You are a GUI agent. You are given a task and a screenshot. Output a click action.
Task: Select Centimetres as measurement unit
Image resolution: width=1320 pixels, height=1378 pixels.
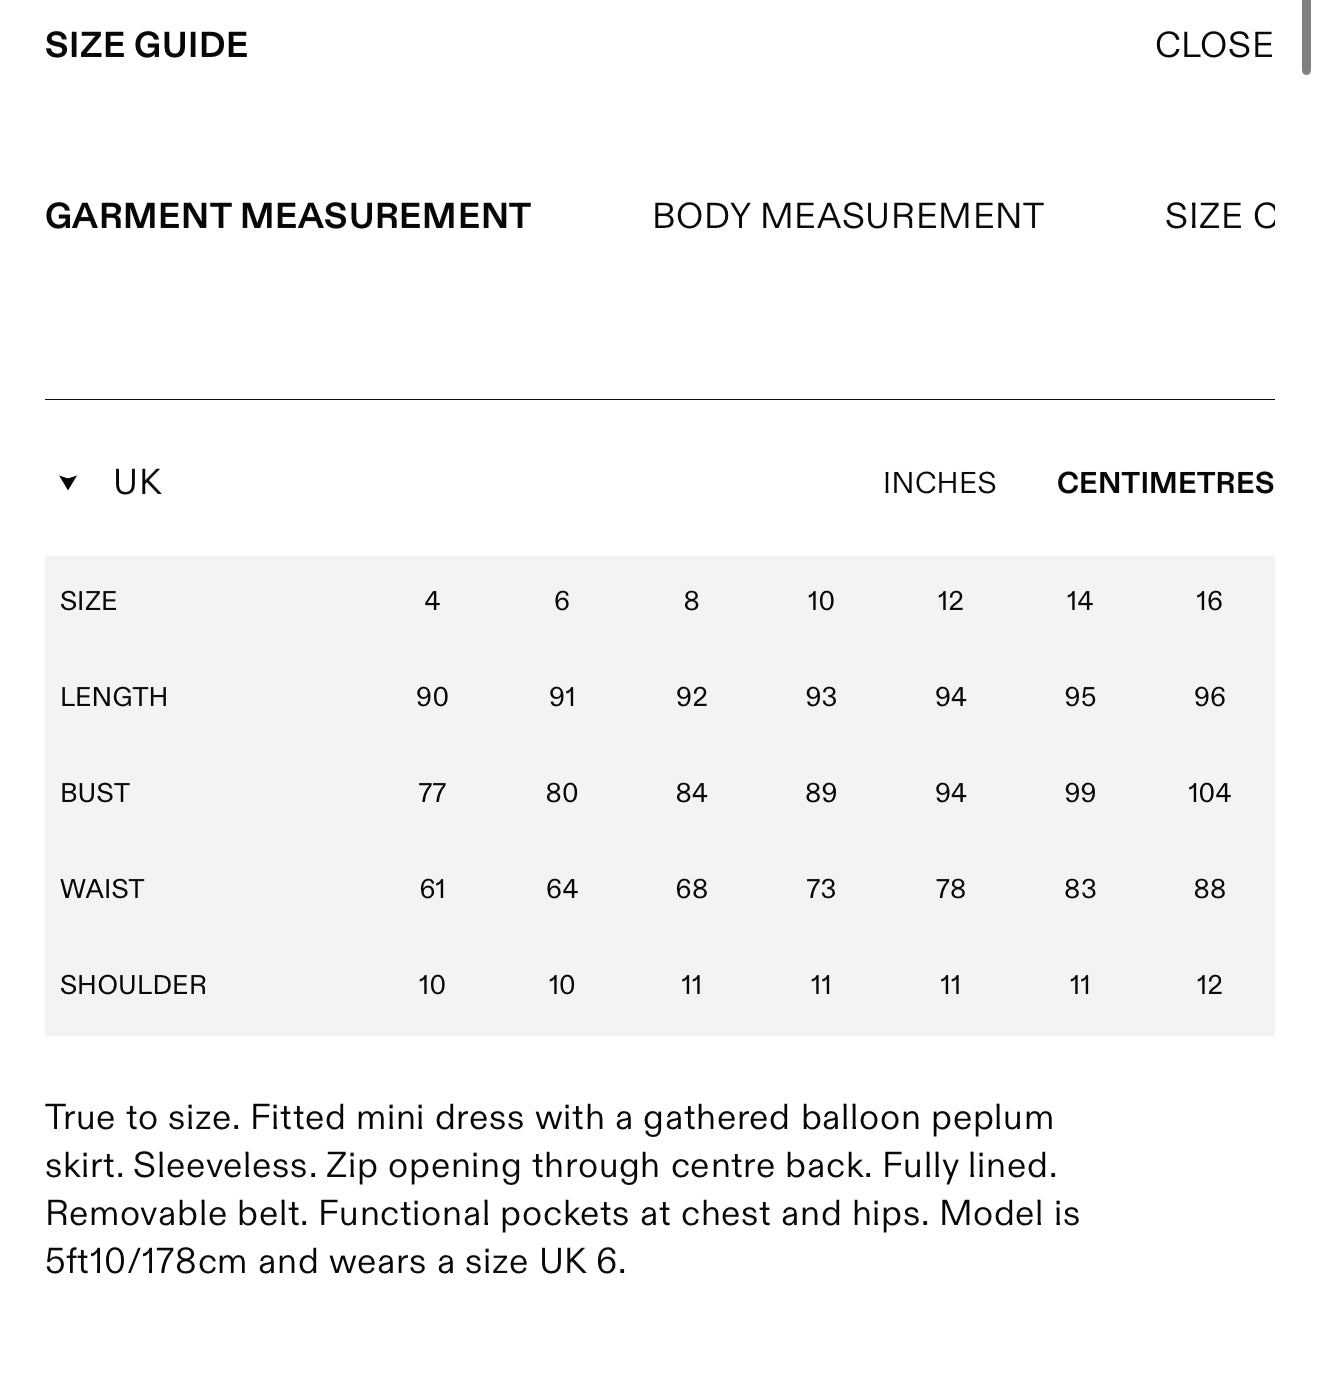tap(1165, 483)
